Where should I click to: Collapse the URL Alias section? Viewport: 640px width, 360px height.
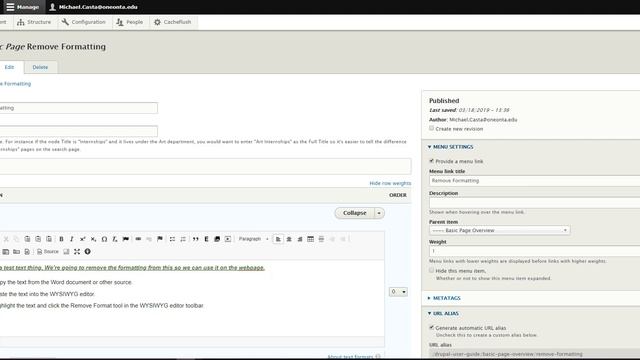[x=443, y=314]
